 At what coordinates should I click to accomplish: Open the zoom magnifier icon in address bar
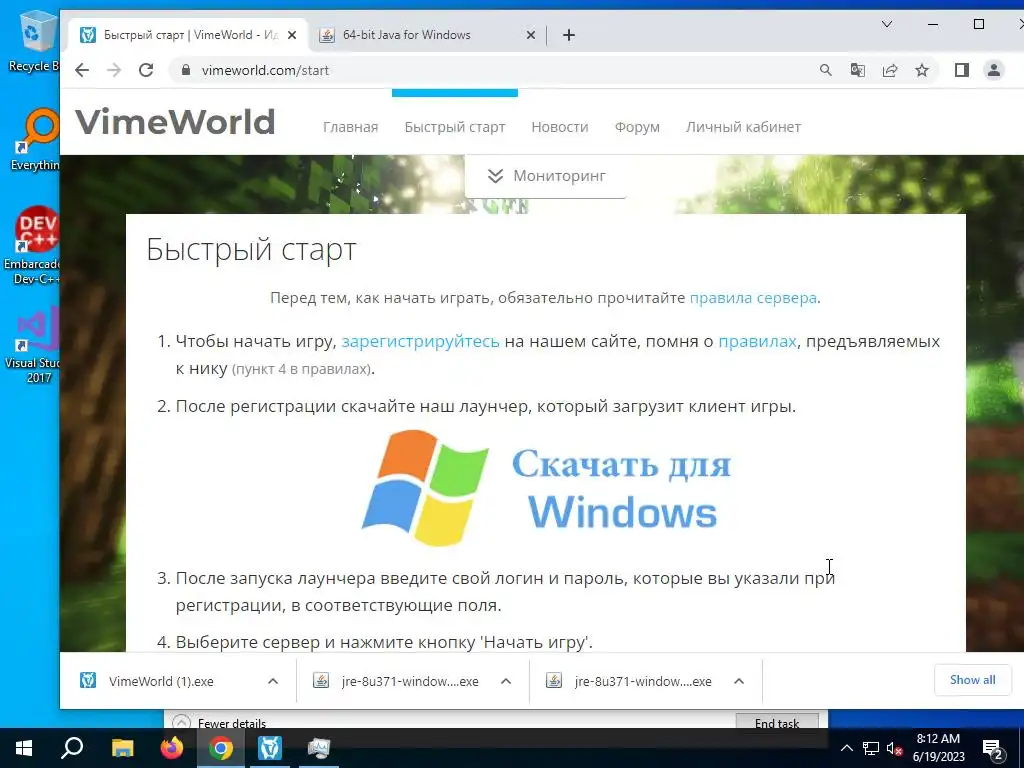[x=825, y=70]
